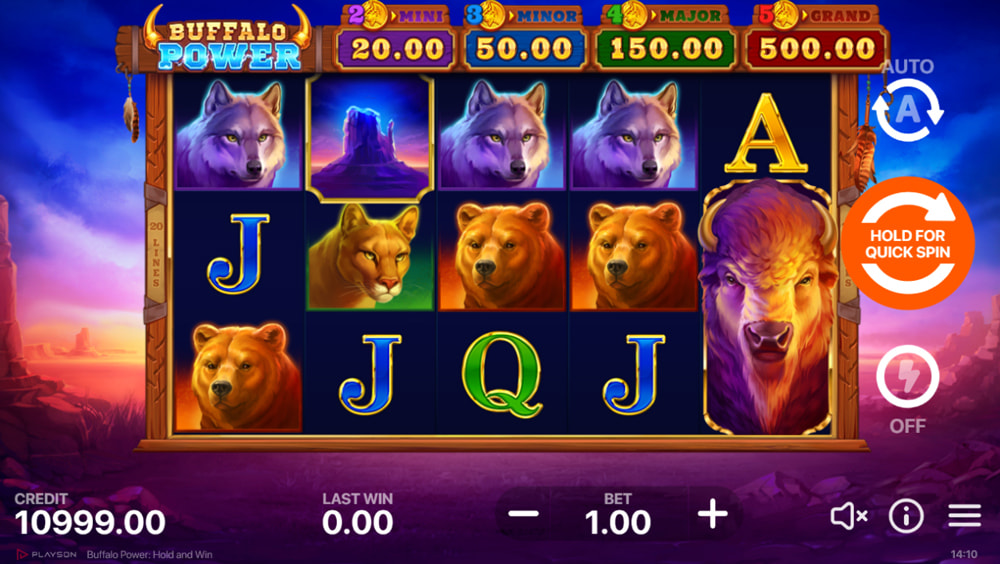Decrease bet with the minus button
The height and width of the screenshot is (564, 1000).
coord(524,514)
